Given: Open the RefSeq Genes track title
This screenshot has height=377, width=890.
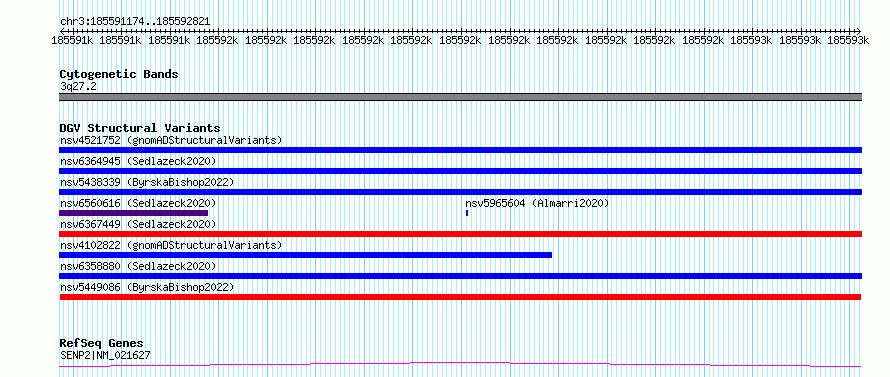Looking at the screenshot, I should point(101,343).
